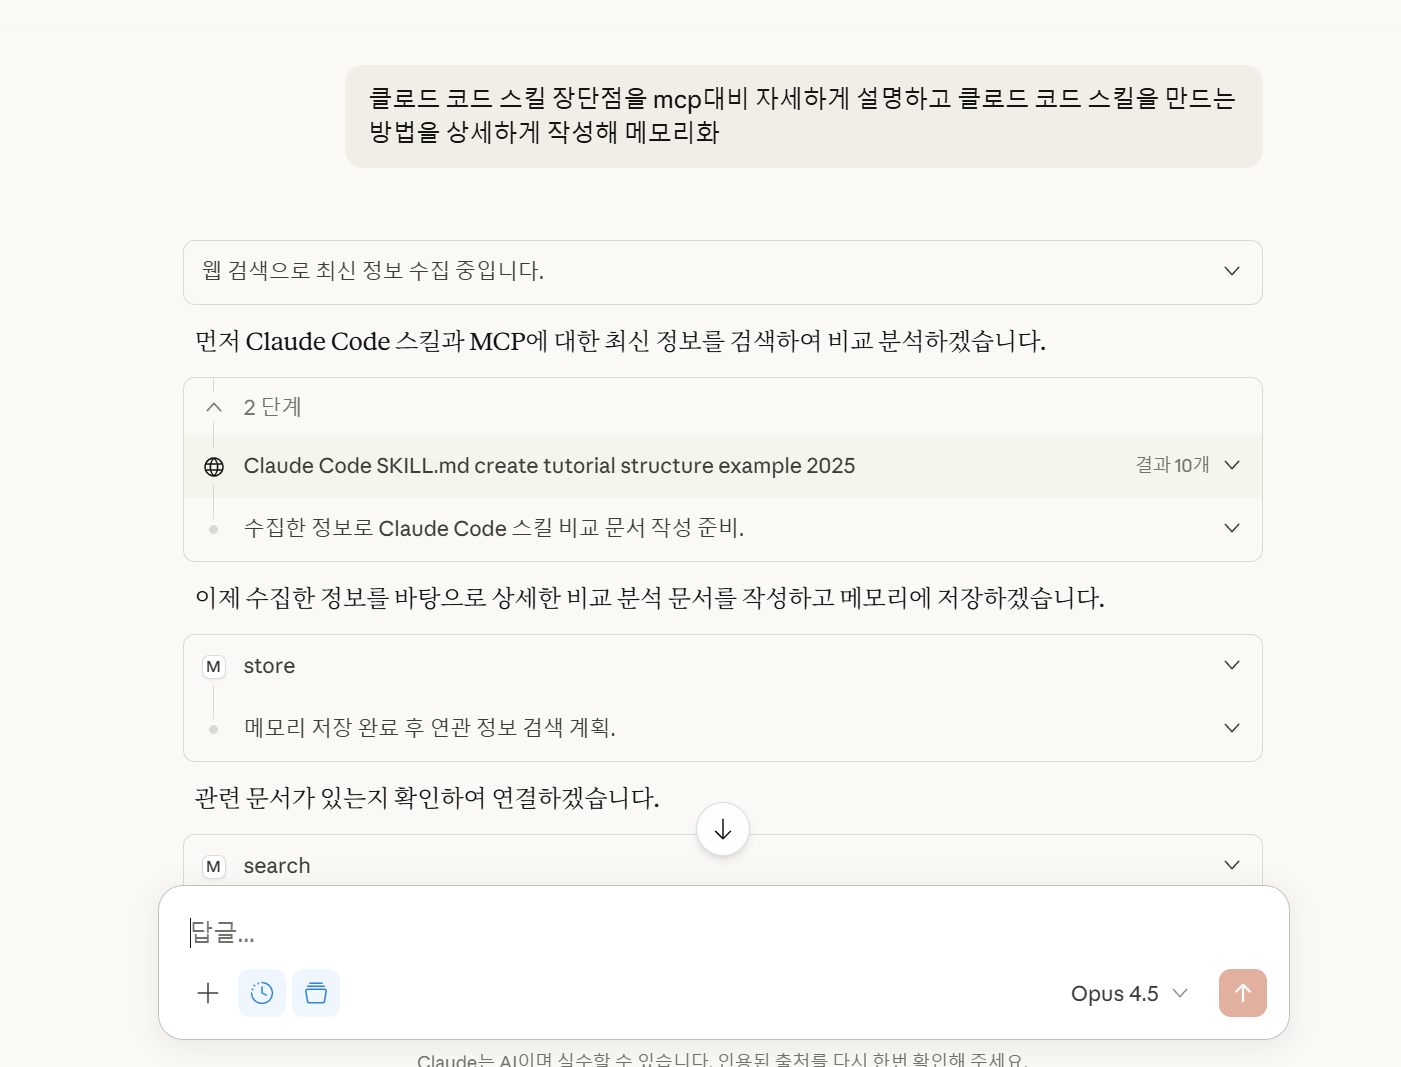Click the M icon next to store
Viewport: 1401px width, 1067px height.
click(x=213, y=667)
